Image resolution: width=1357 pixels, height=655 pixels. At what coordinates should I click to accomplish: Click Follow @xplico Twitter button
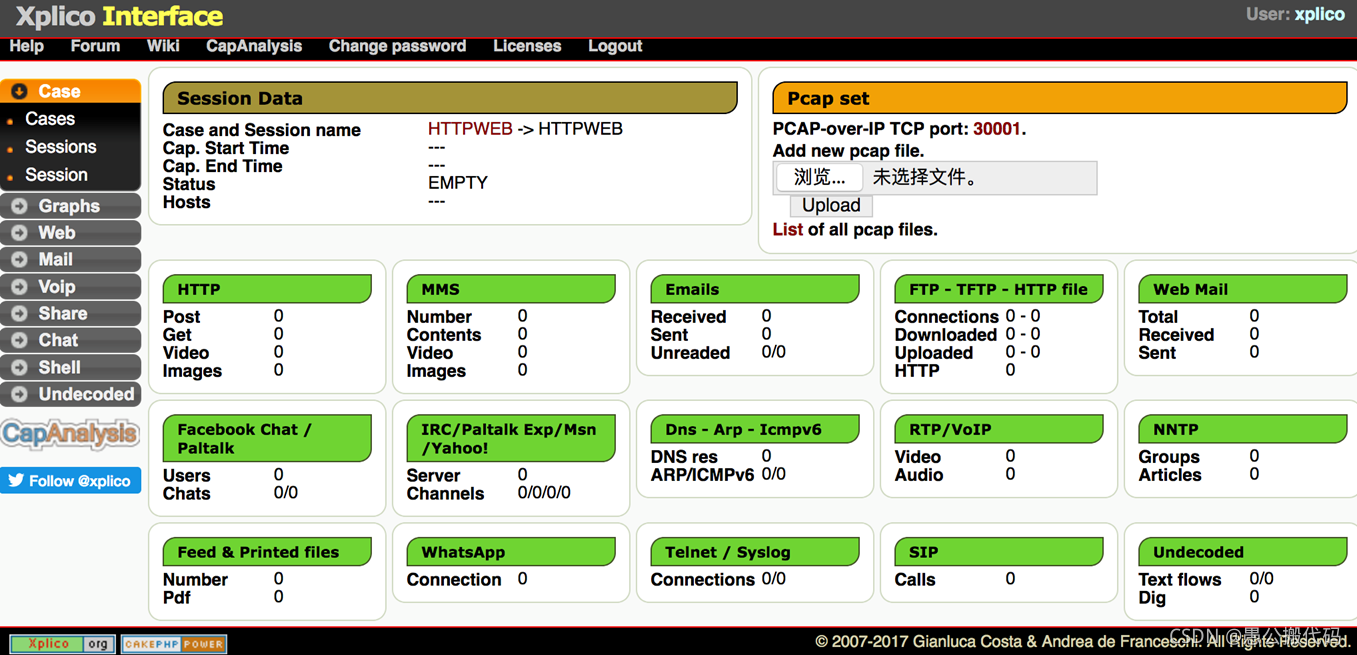(x=70, y=481)
